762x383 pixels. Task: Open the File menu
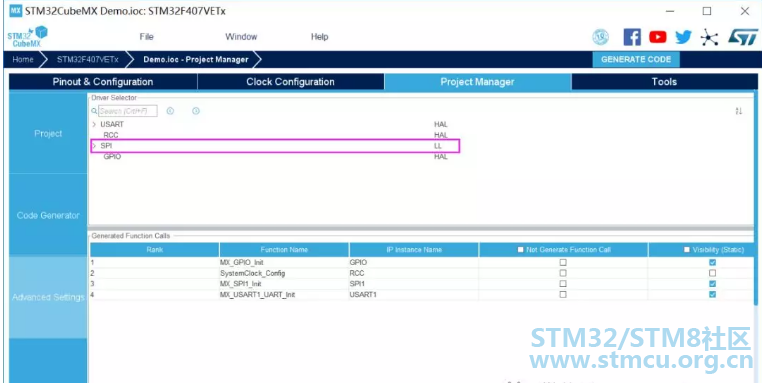pos(146,37)
